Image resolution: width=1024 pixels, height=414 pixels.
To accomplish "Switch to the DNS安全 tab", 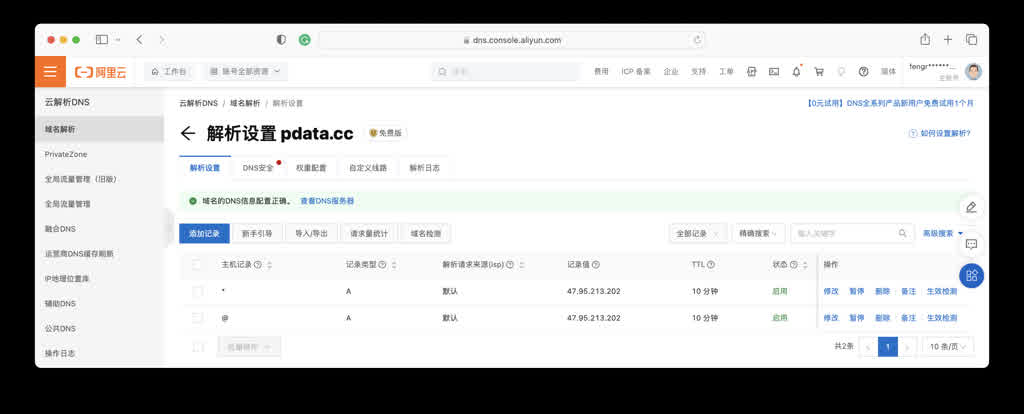I will point(258,168).
